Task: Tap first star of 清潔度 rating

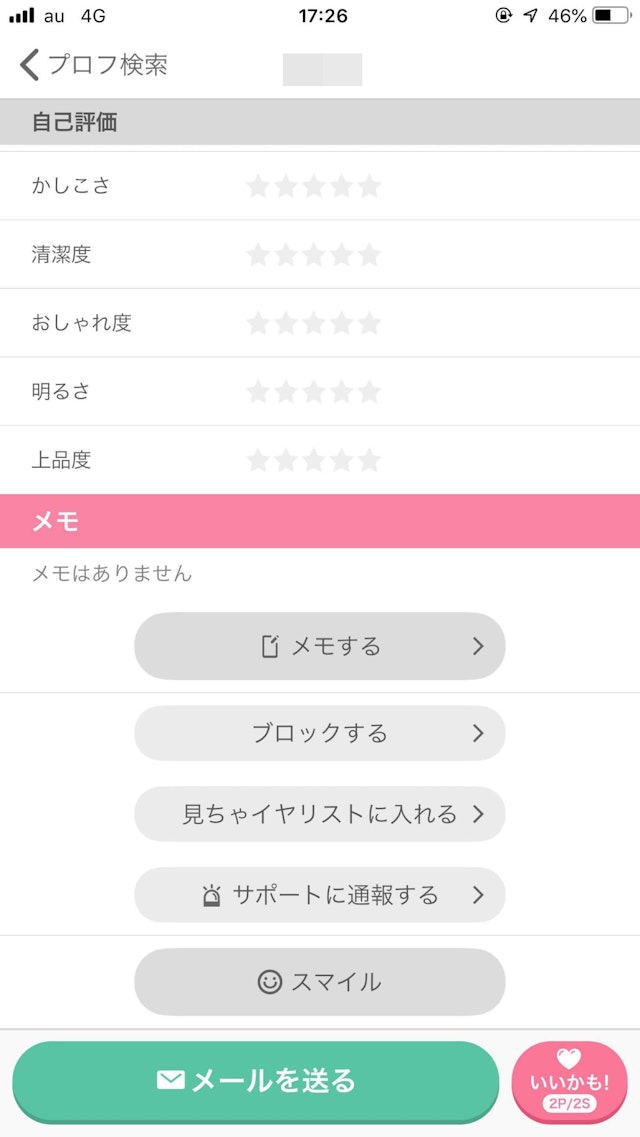Action: tap(258, 255)
